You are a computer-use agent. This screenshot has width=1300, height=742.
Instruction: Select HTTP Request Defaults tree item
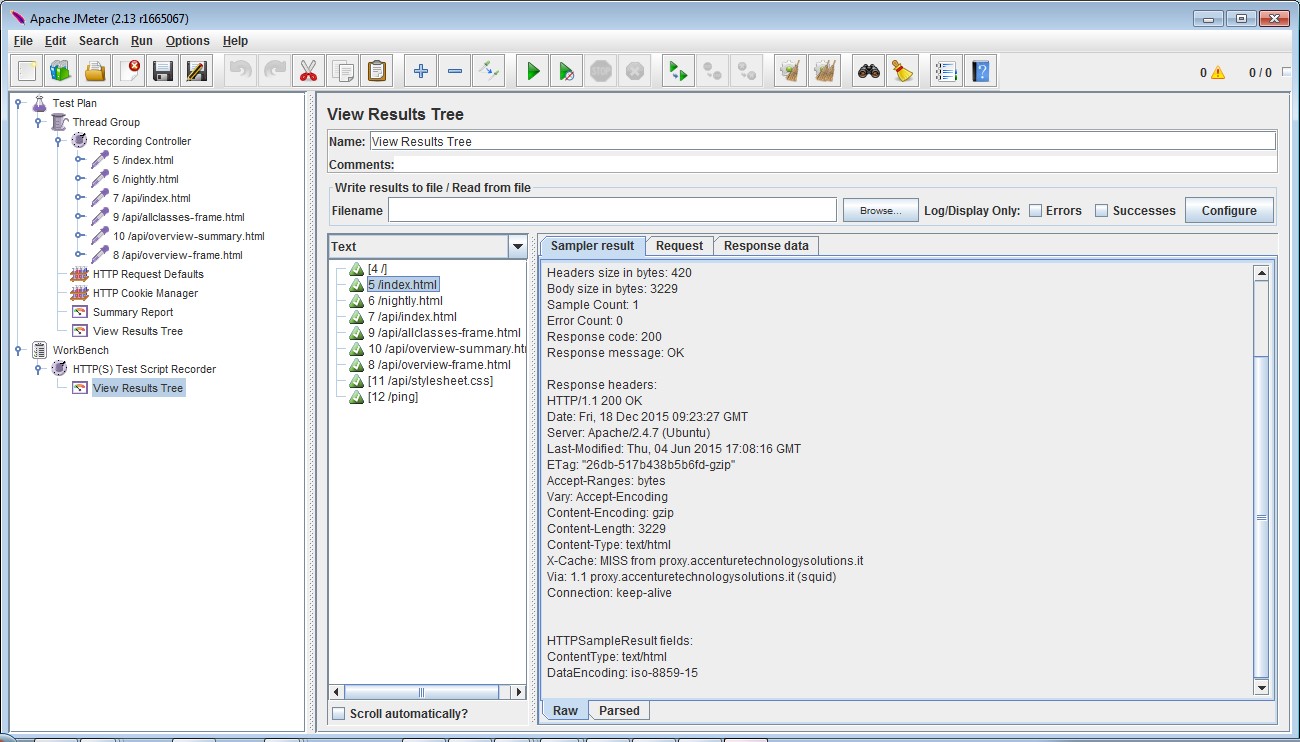[148, 274]
